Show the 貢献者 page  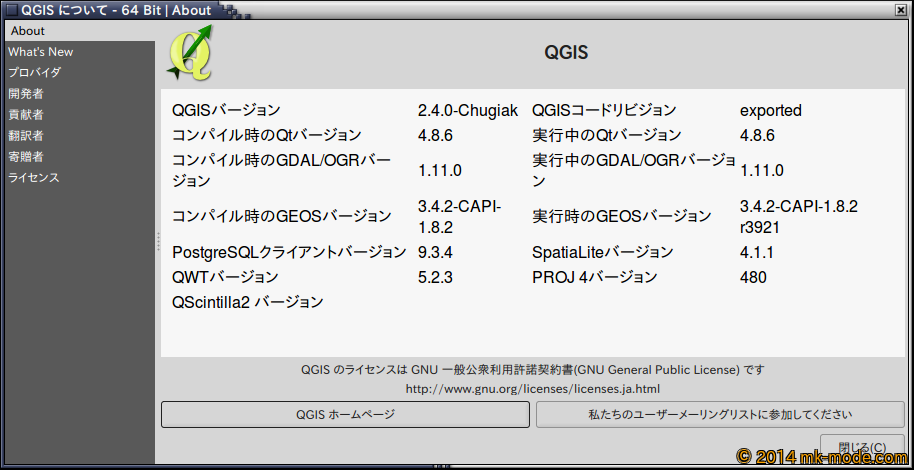(x=26, y=115)
